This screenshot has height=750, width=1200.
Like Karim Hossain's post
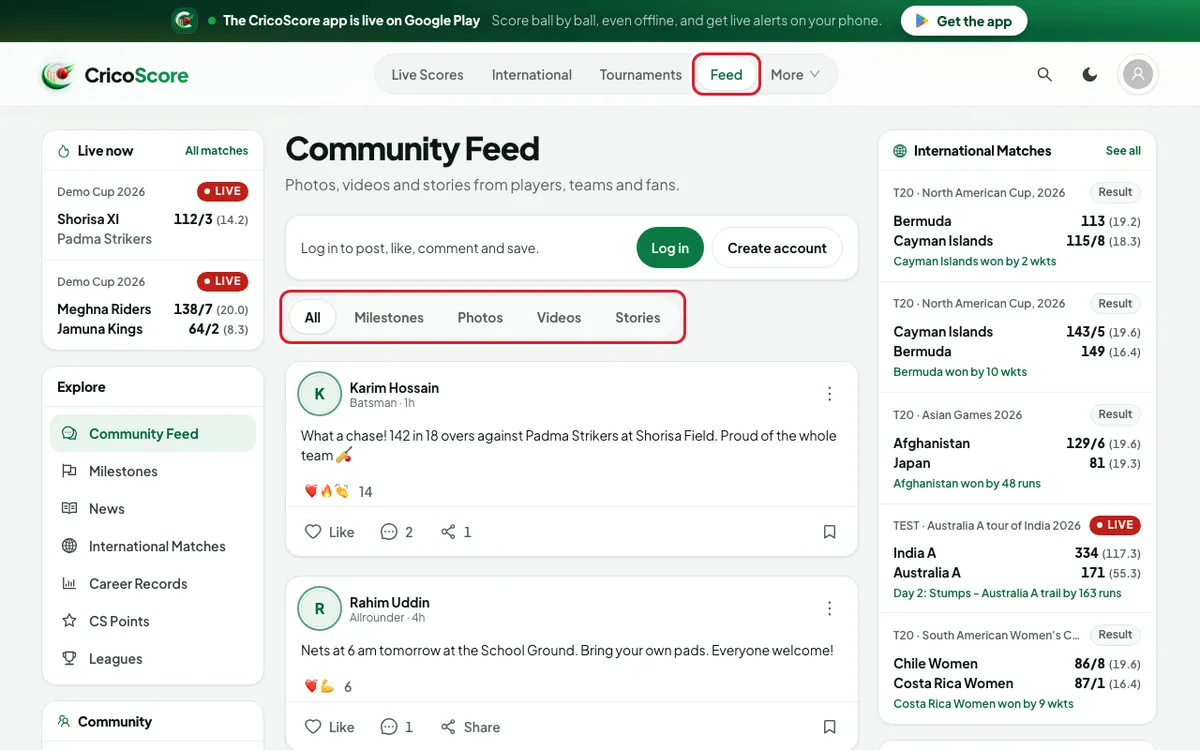coord(329,532)
